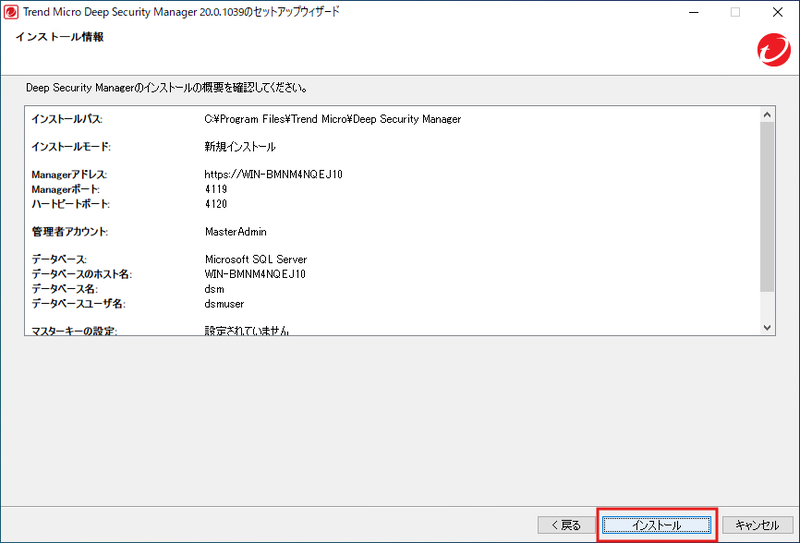The image size is (800, 543).
Task: Click the scroll down arrow in summary list
Action: tap(767, 328)
